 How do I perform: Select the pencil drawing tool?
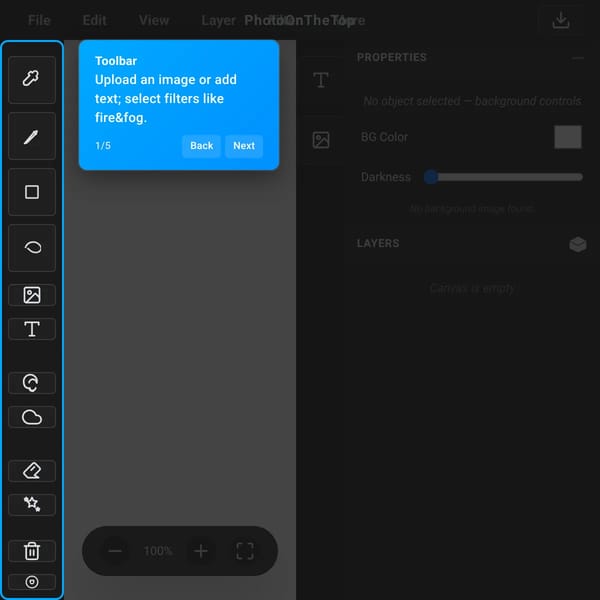click(32, 136)
